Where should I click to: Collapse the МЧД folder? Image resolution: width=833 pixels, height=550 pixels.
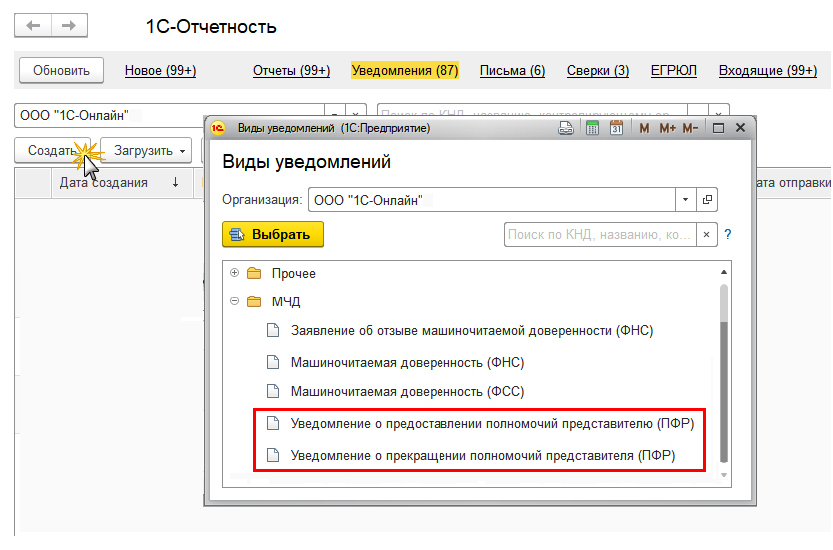click(235, 301)
